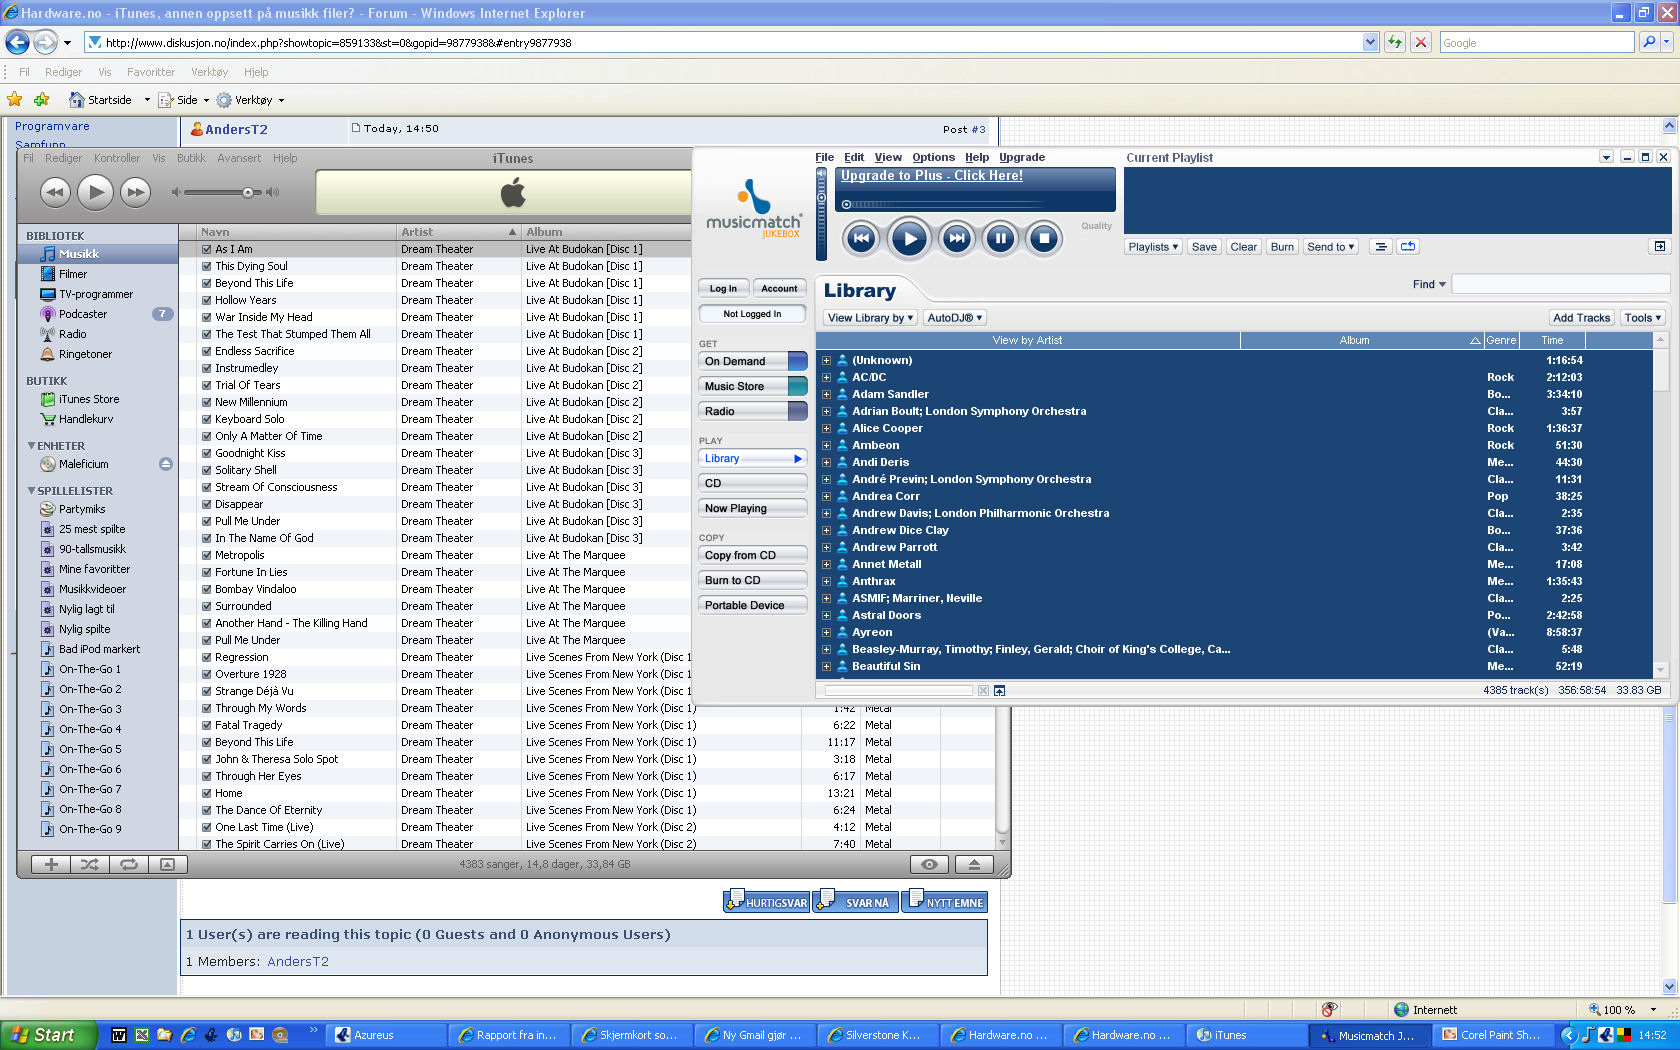
Task: Click the Musicmatch play button
Action: tap(909, 238)
